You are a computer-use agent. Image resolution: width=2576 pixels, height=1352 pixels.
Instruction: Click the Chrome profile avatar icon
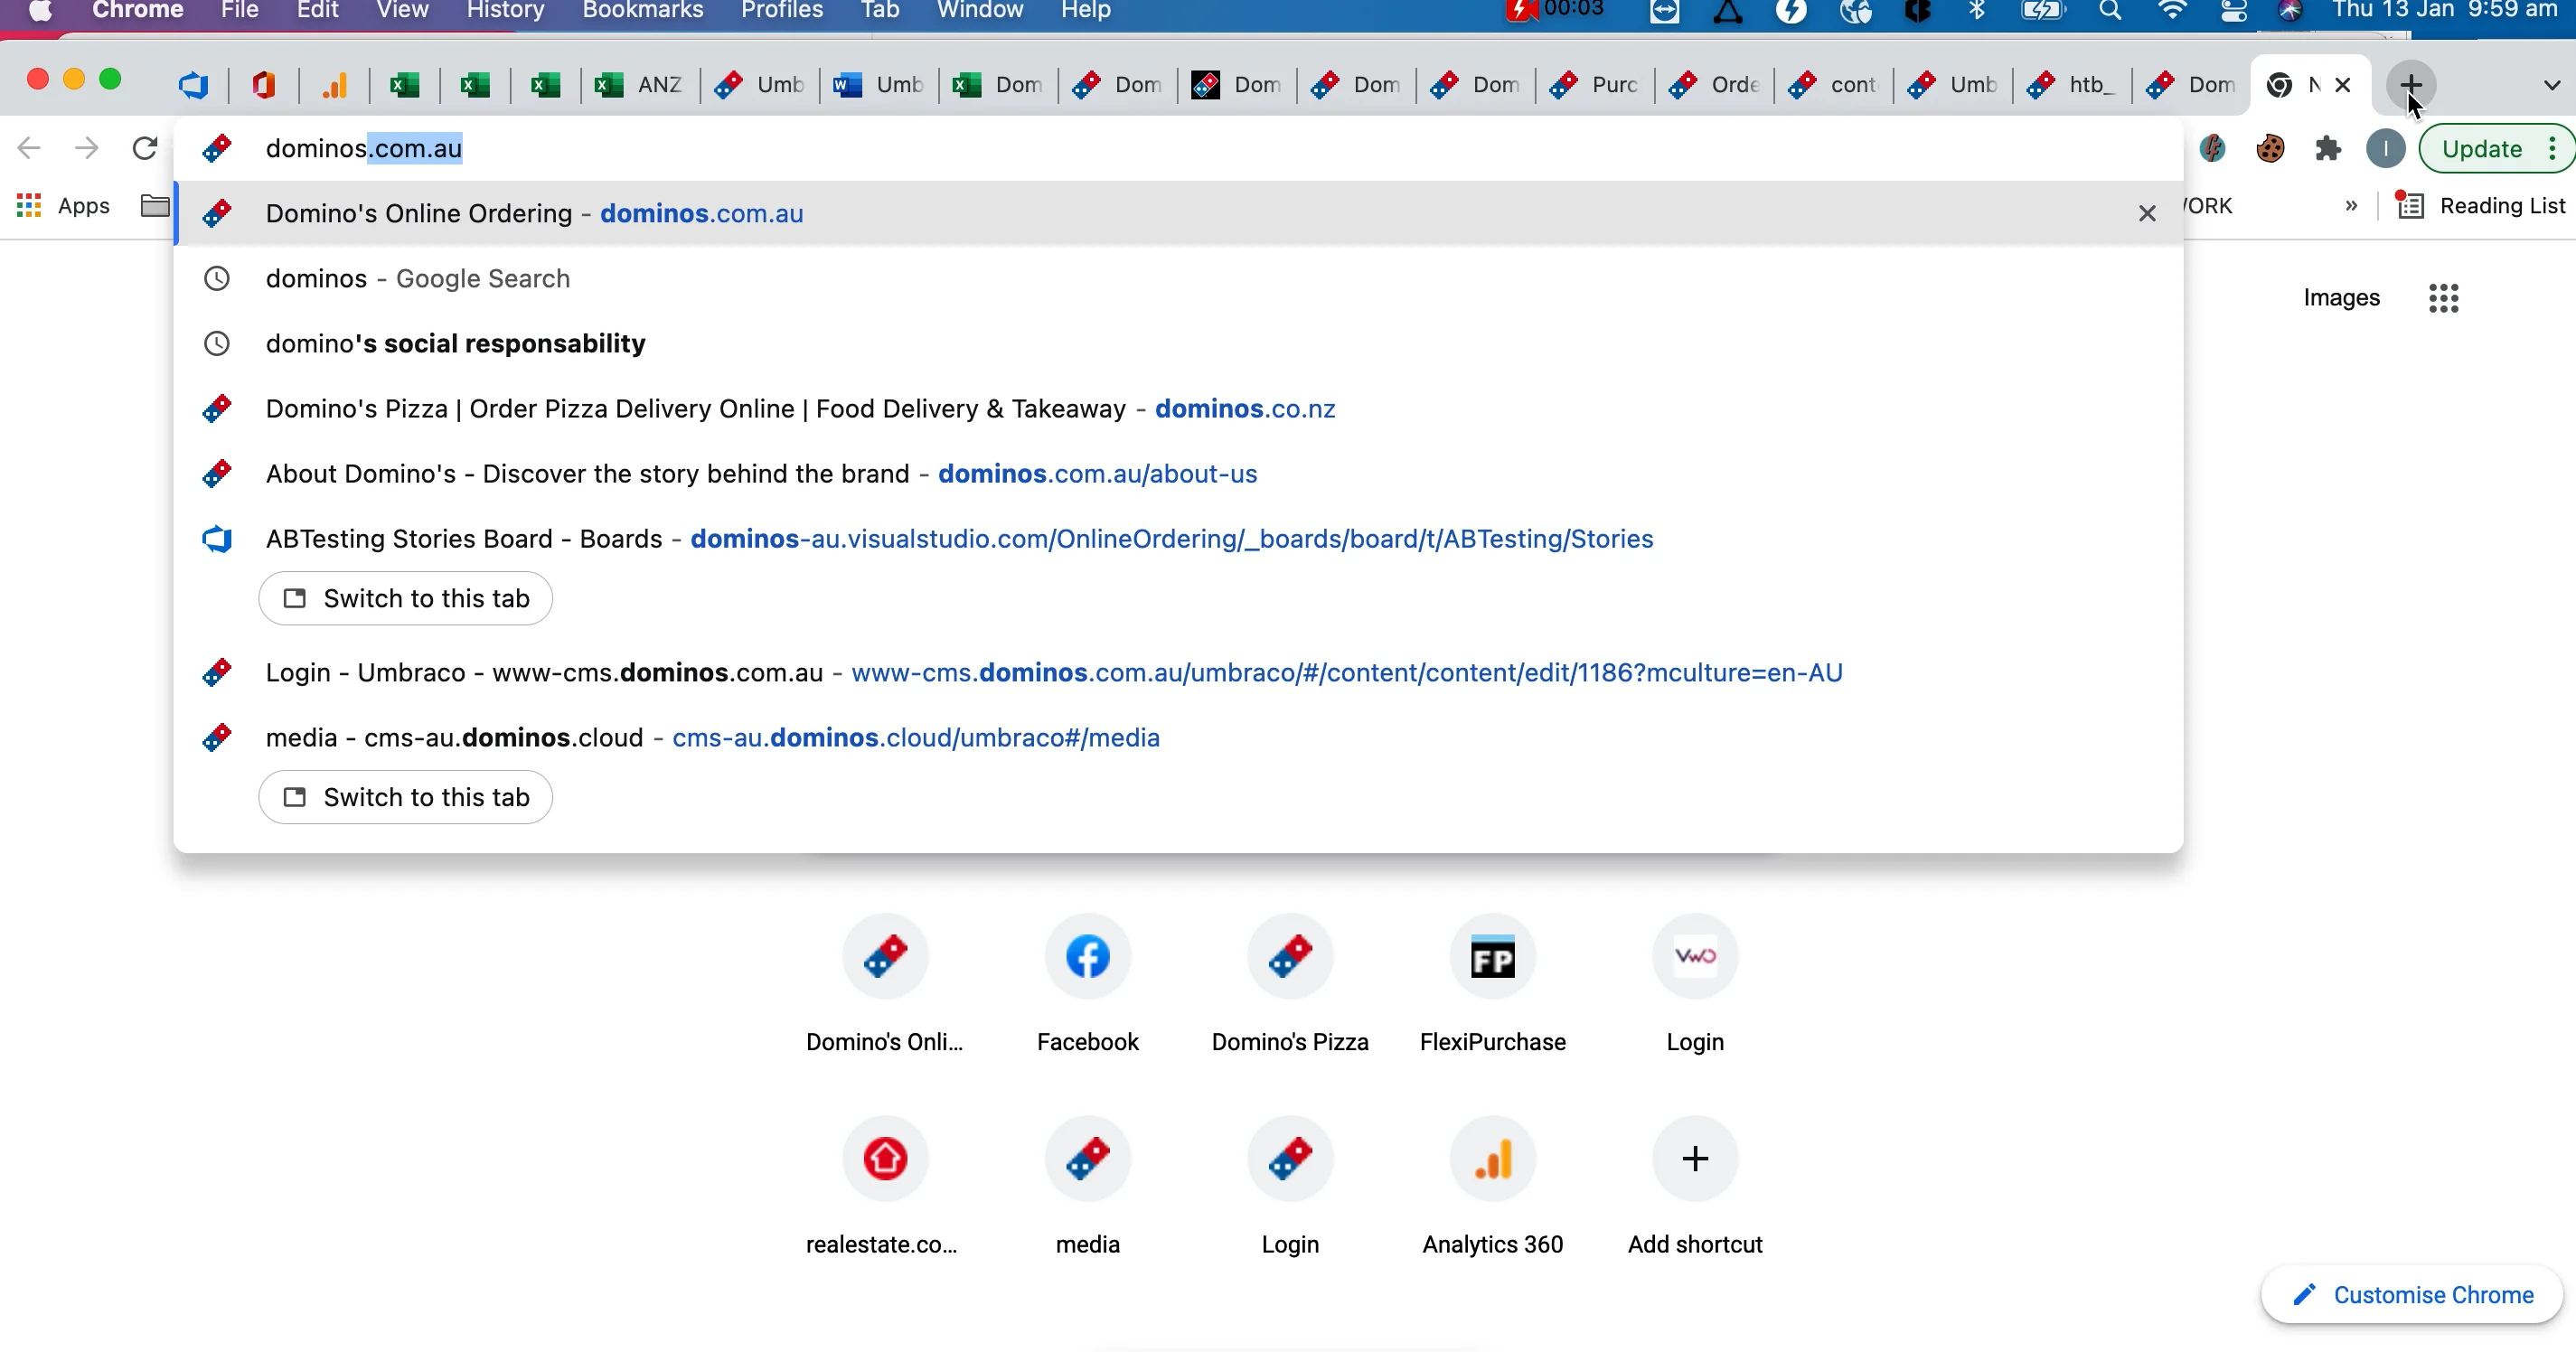pos(2385,149)
